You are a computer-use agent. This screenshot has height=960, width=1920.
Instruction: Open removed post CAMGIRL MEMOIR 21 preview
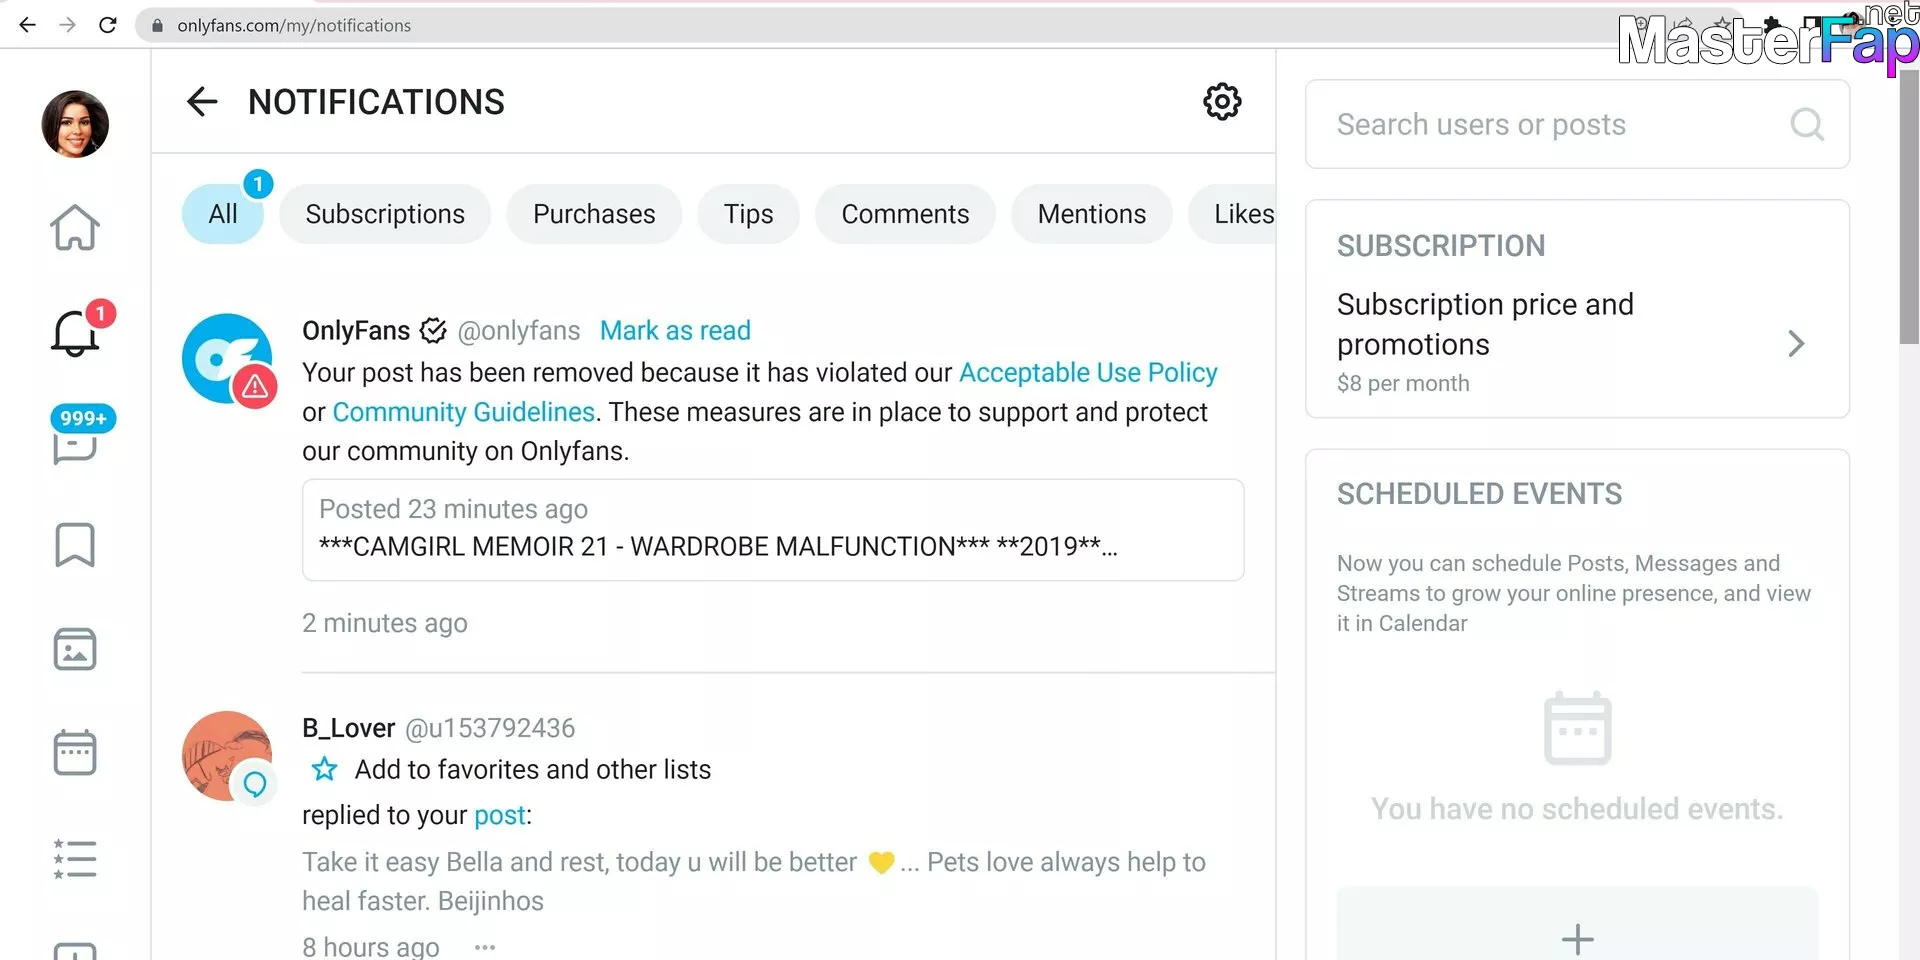coord(773,530)
